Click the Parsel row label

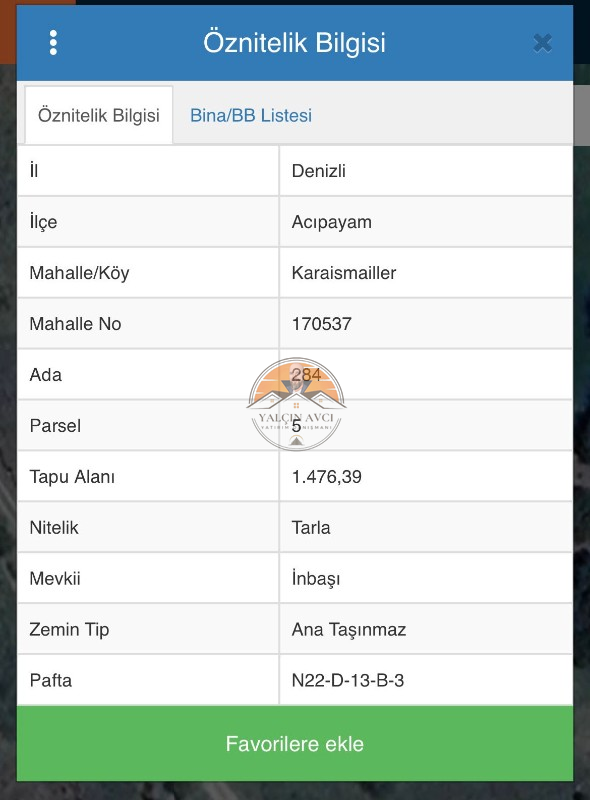pos(55,426)
